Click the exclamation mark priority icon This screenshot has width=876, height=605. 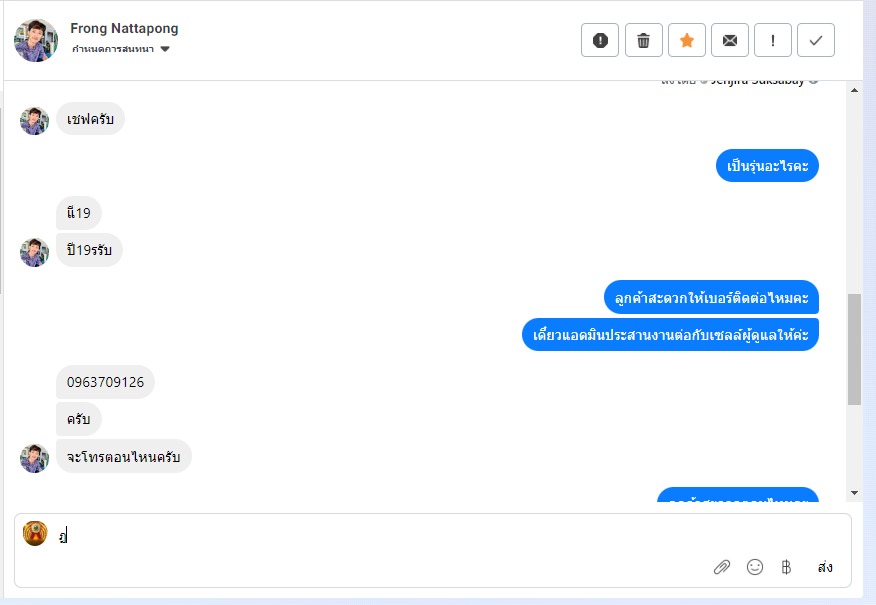pyautogui.click(x=773, y=40)
